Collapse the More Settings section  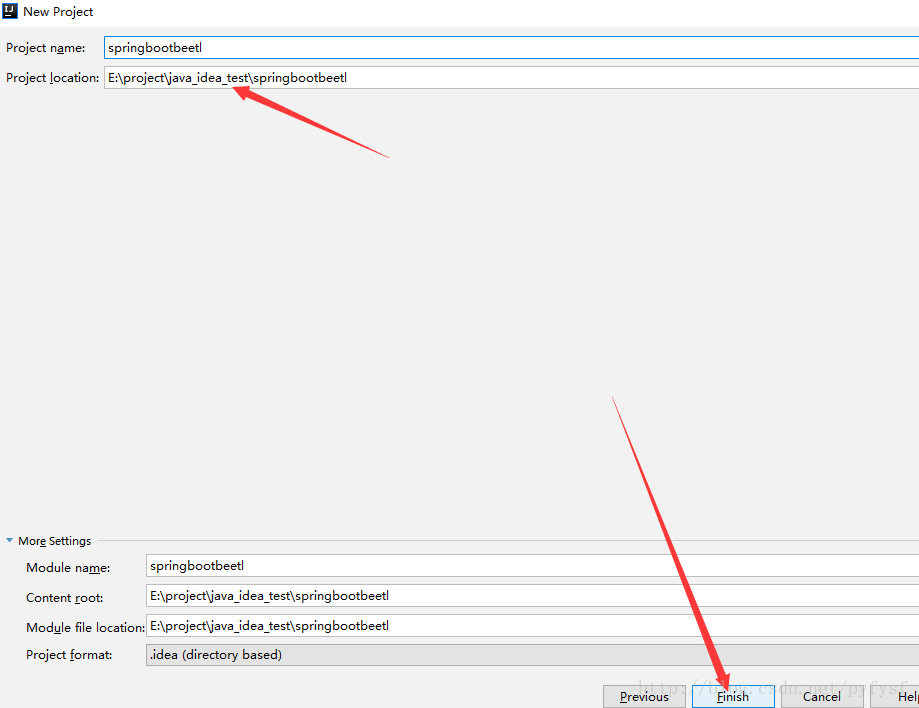click(9, 540)
